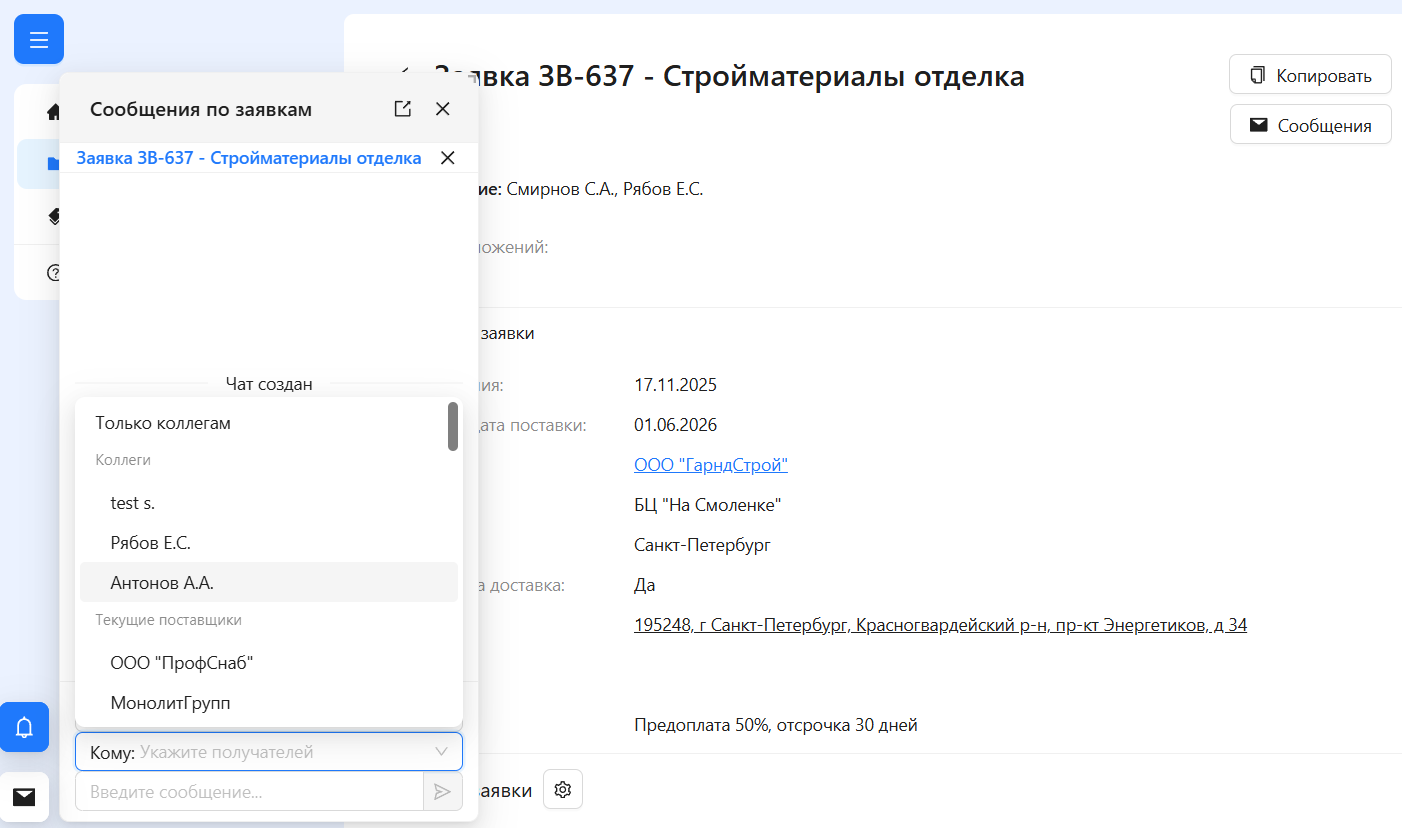Close the ЗВ-637 chat tab with X
This screenshot has height=828, width=1402.
coord(447,158)
